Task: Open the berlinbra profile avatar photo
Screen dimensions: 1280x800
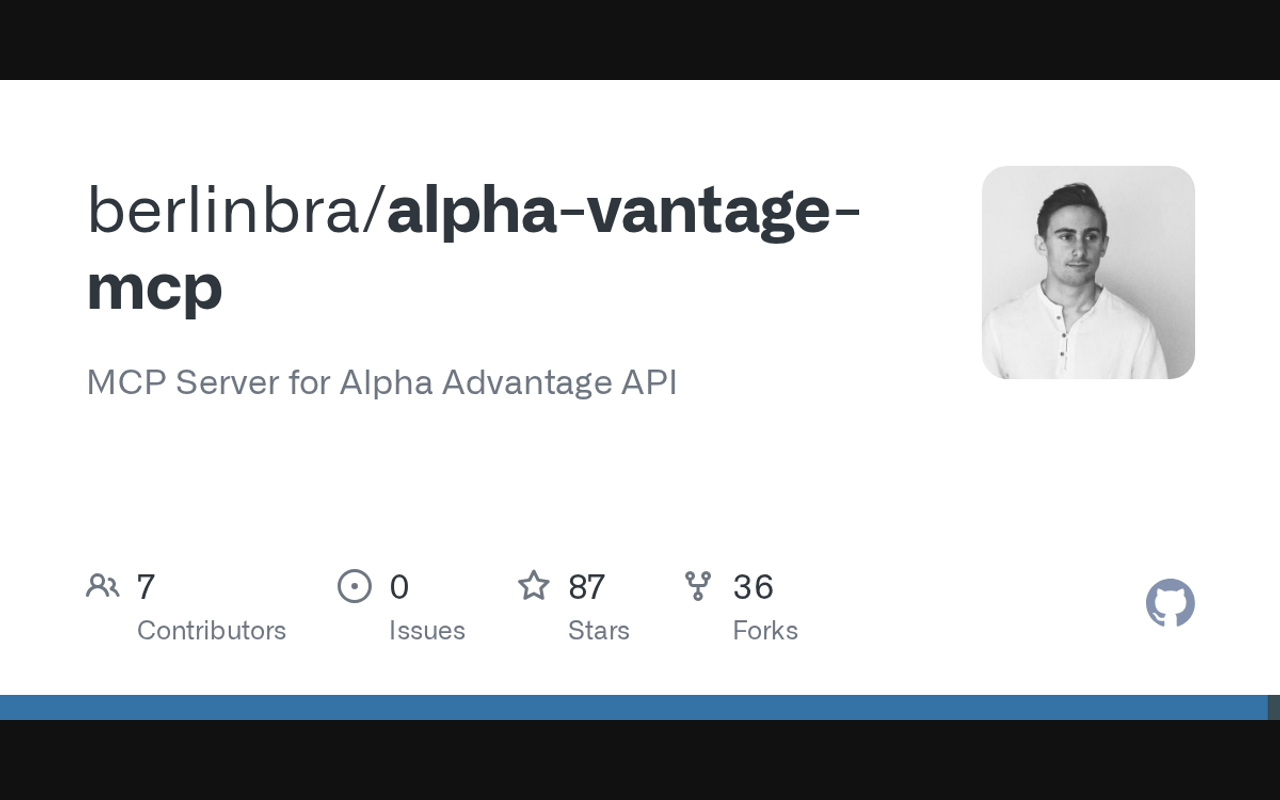Action: coord(1088,272)
